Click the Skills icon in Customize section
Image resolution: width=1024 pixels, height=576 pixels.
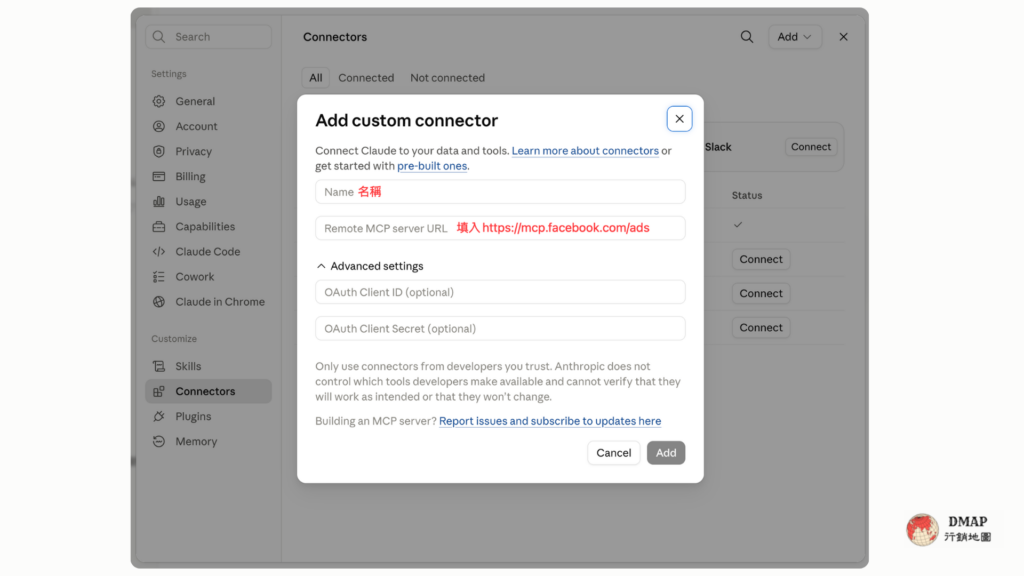click(159, 366)
